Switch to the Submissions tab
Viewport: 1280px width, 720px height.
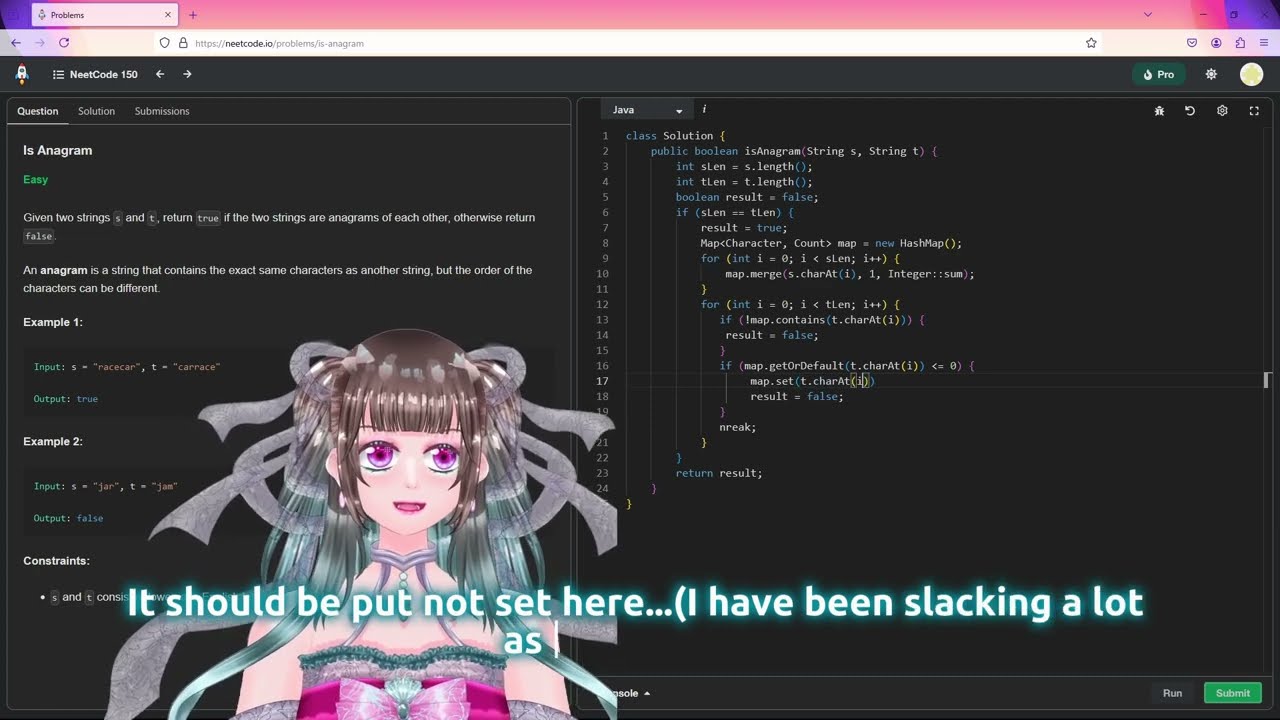[x=162, y=111]
